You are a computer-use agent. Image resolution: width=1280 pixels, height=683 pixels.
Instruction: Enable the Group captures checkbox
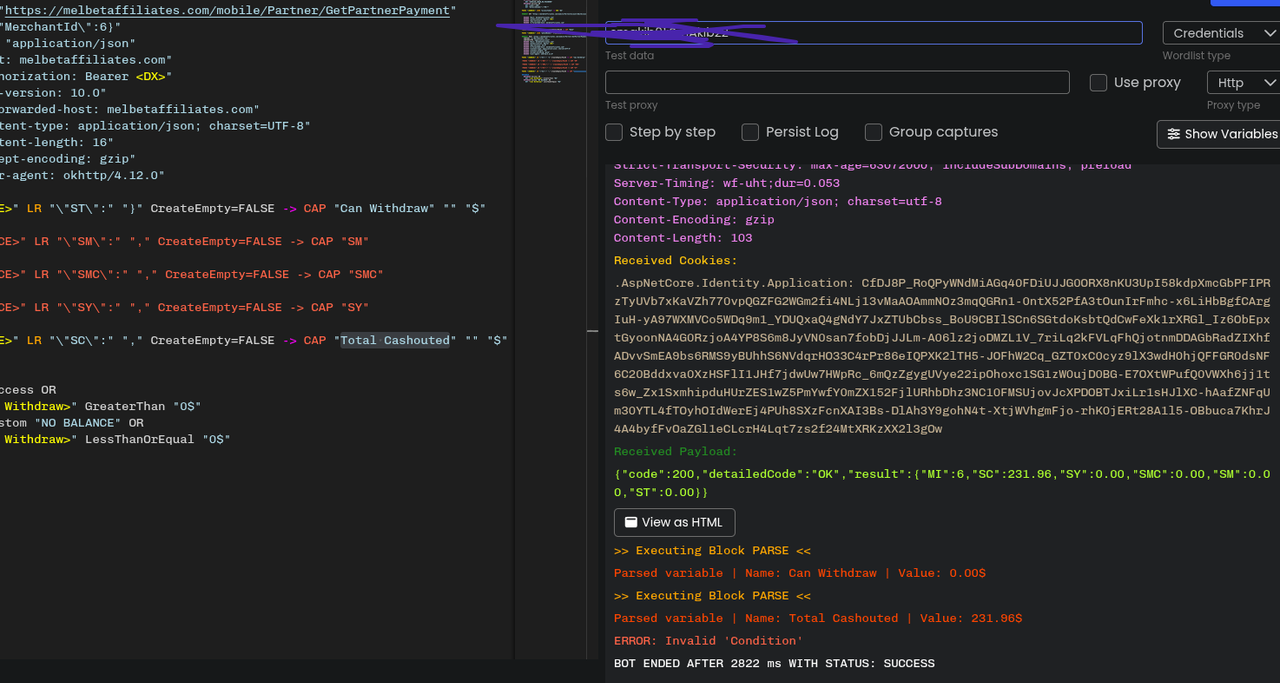point(873,132)
